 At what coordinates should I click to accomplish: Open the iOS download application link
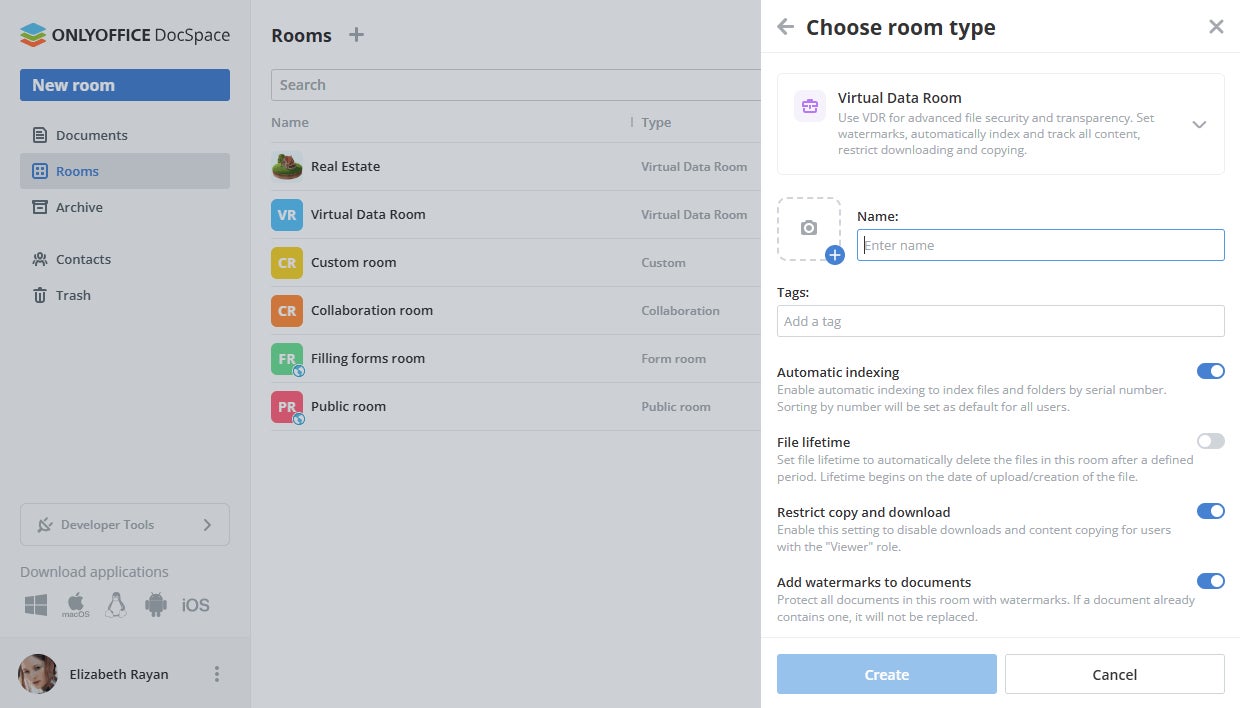tap(196, 605)
